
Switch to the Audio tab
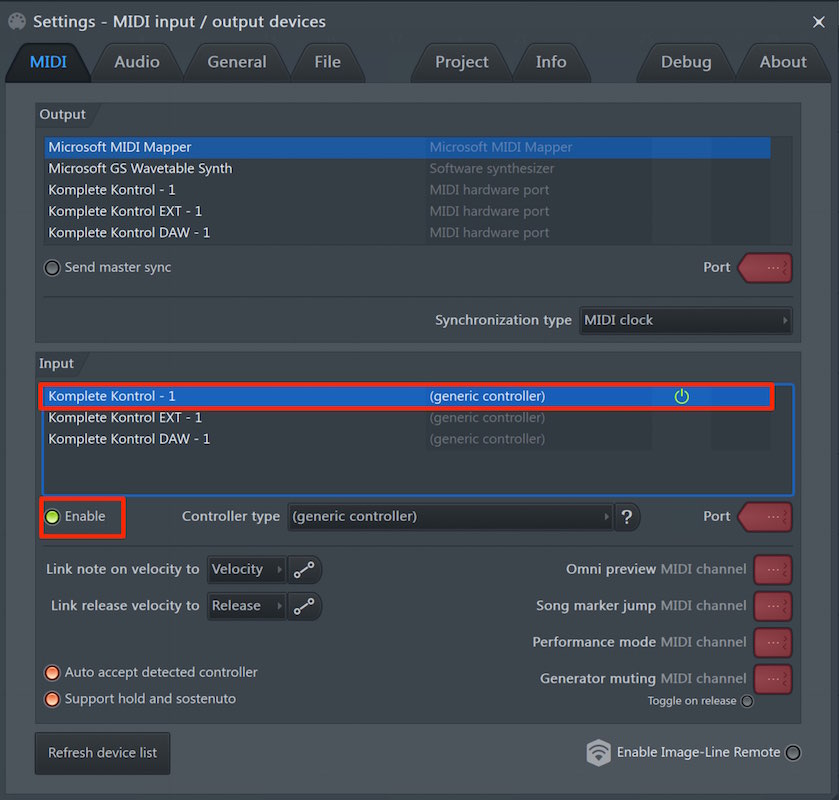137,62
